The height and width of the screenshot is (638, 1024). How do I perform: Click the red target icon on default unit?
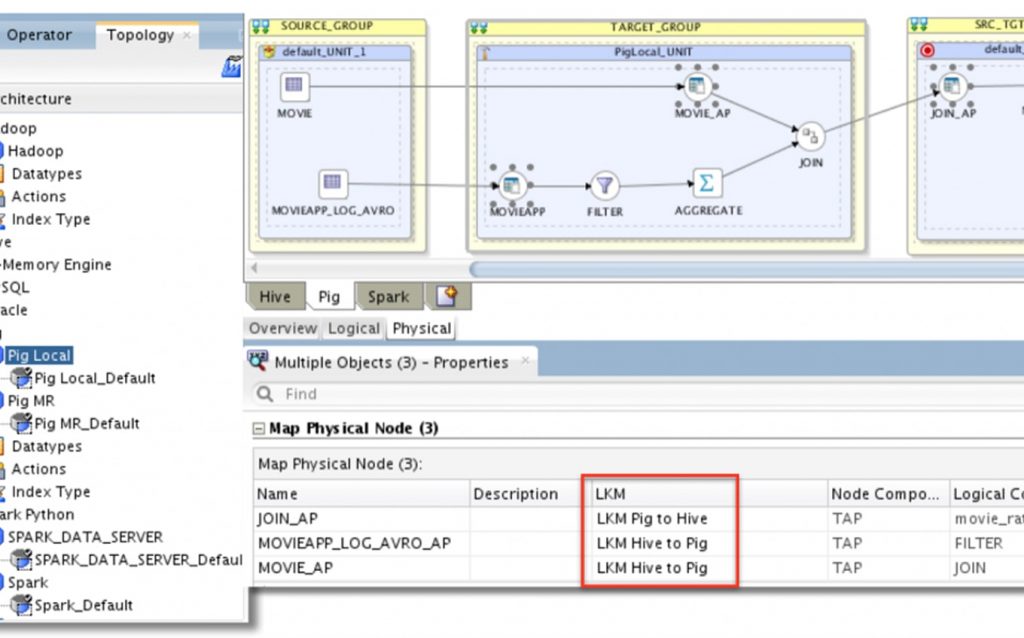(x=927, y=50)
